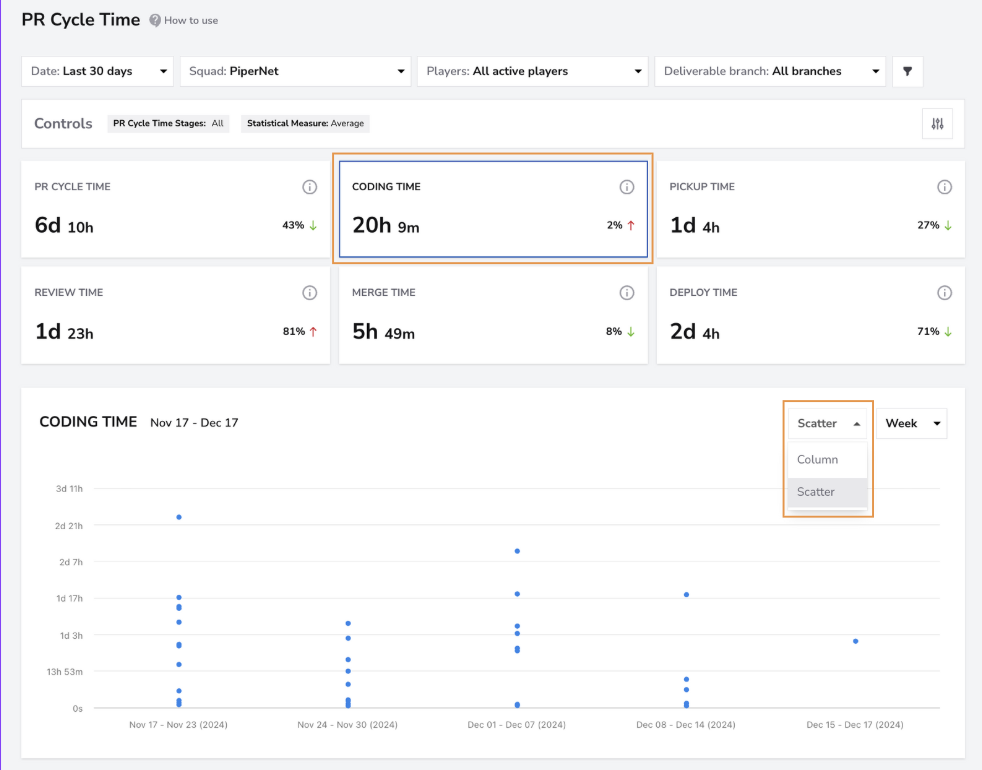Click the Nov 24 - Nov 30 (2024) axis label
The width and height of the screenshot is (982, 770).
click(348, 725)
